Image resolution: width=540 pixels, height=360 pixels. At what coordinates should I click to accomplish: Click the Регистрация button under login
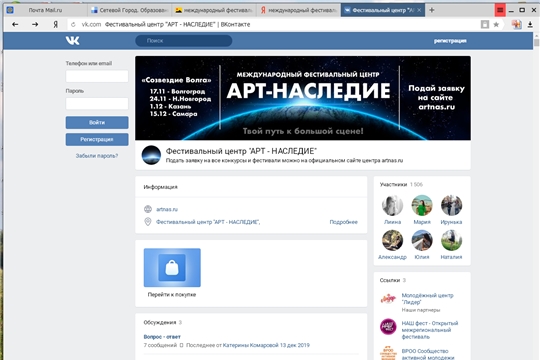coord(97,139)
